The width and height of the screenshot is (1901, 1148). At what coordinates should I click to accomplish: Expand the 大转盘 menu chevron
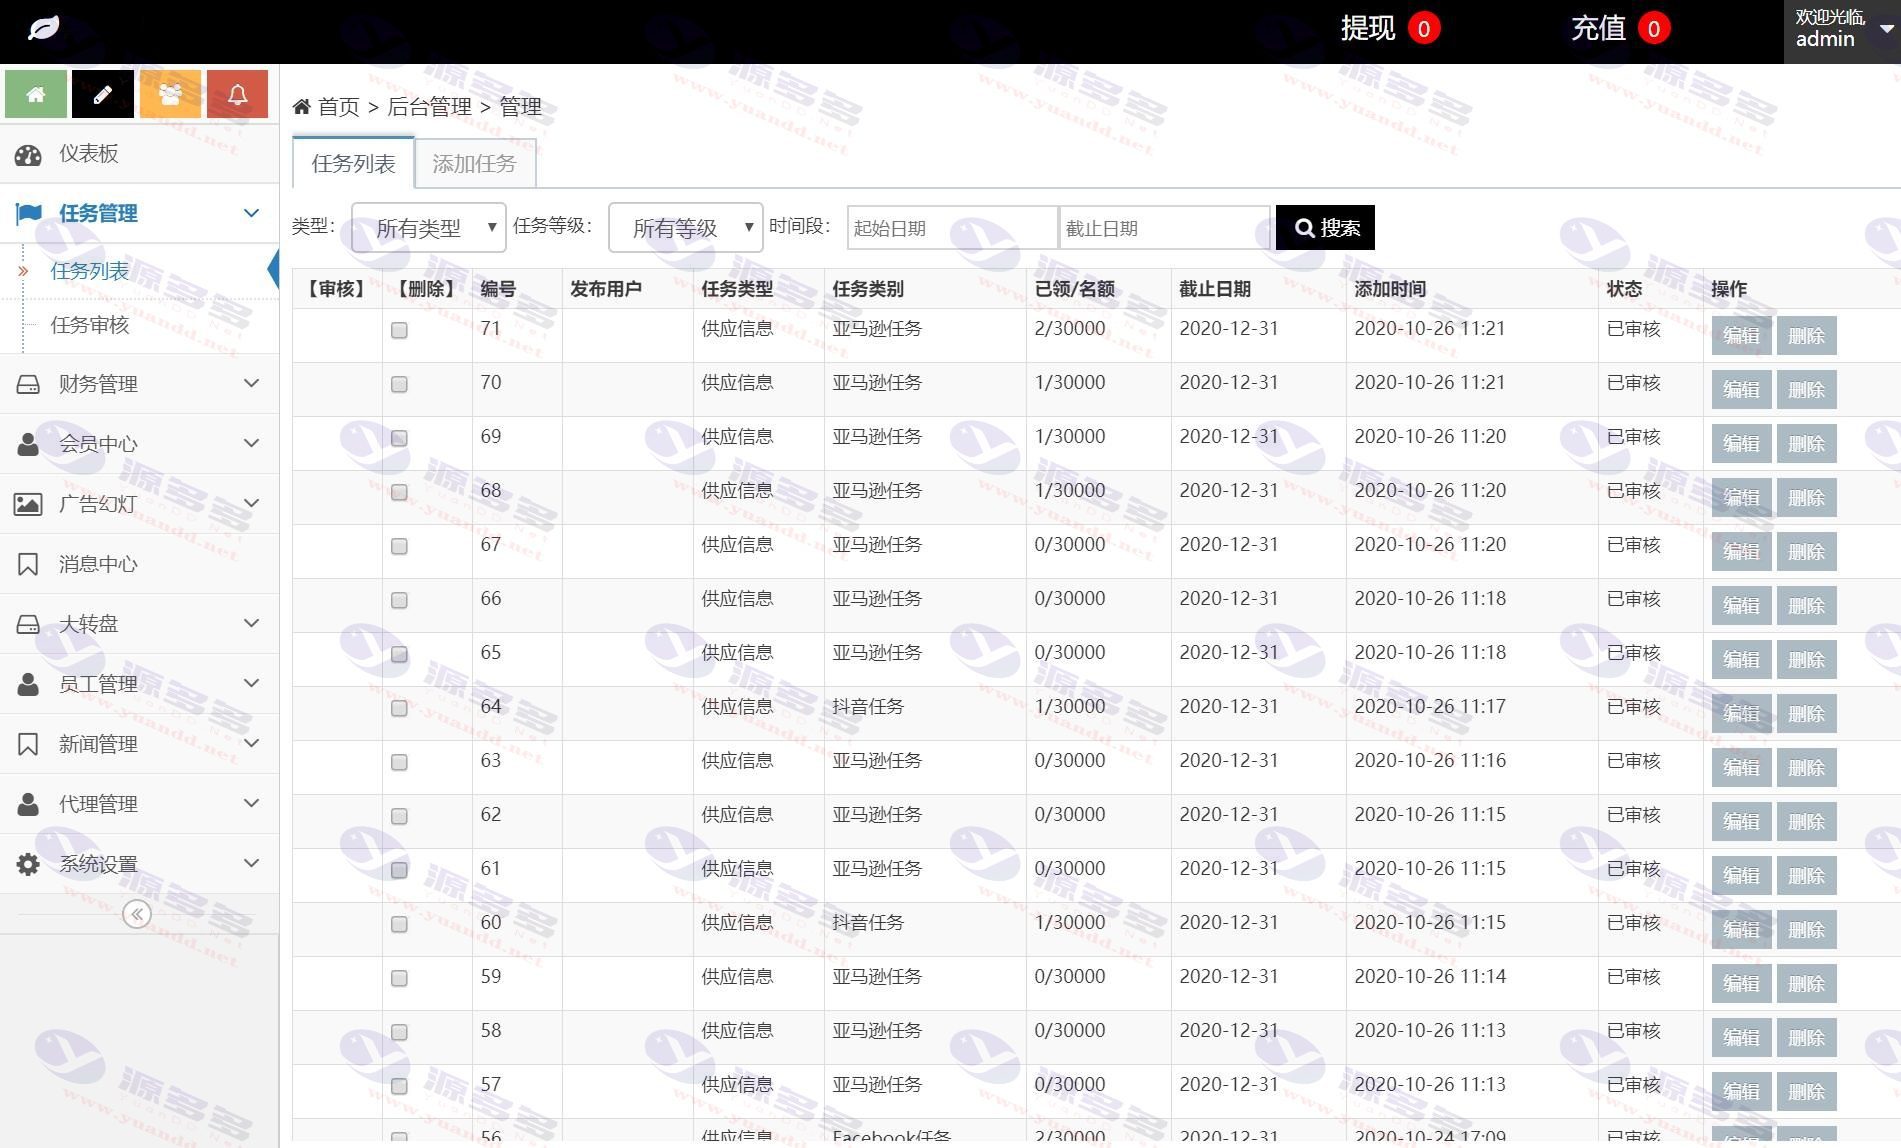(251, 623)
